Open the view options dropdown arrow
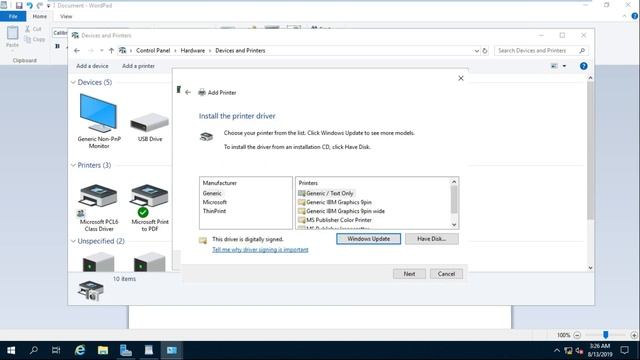Screen dimensions: 640x360 [564, 66]
